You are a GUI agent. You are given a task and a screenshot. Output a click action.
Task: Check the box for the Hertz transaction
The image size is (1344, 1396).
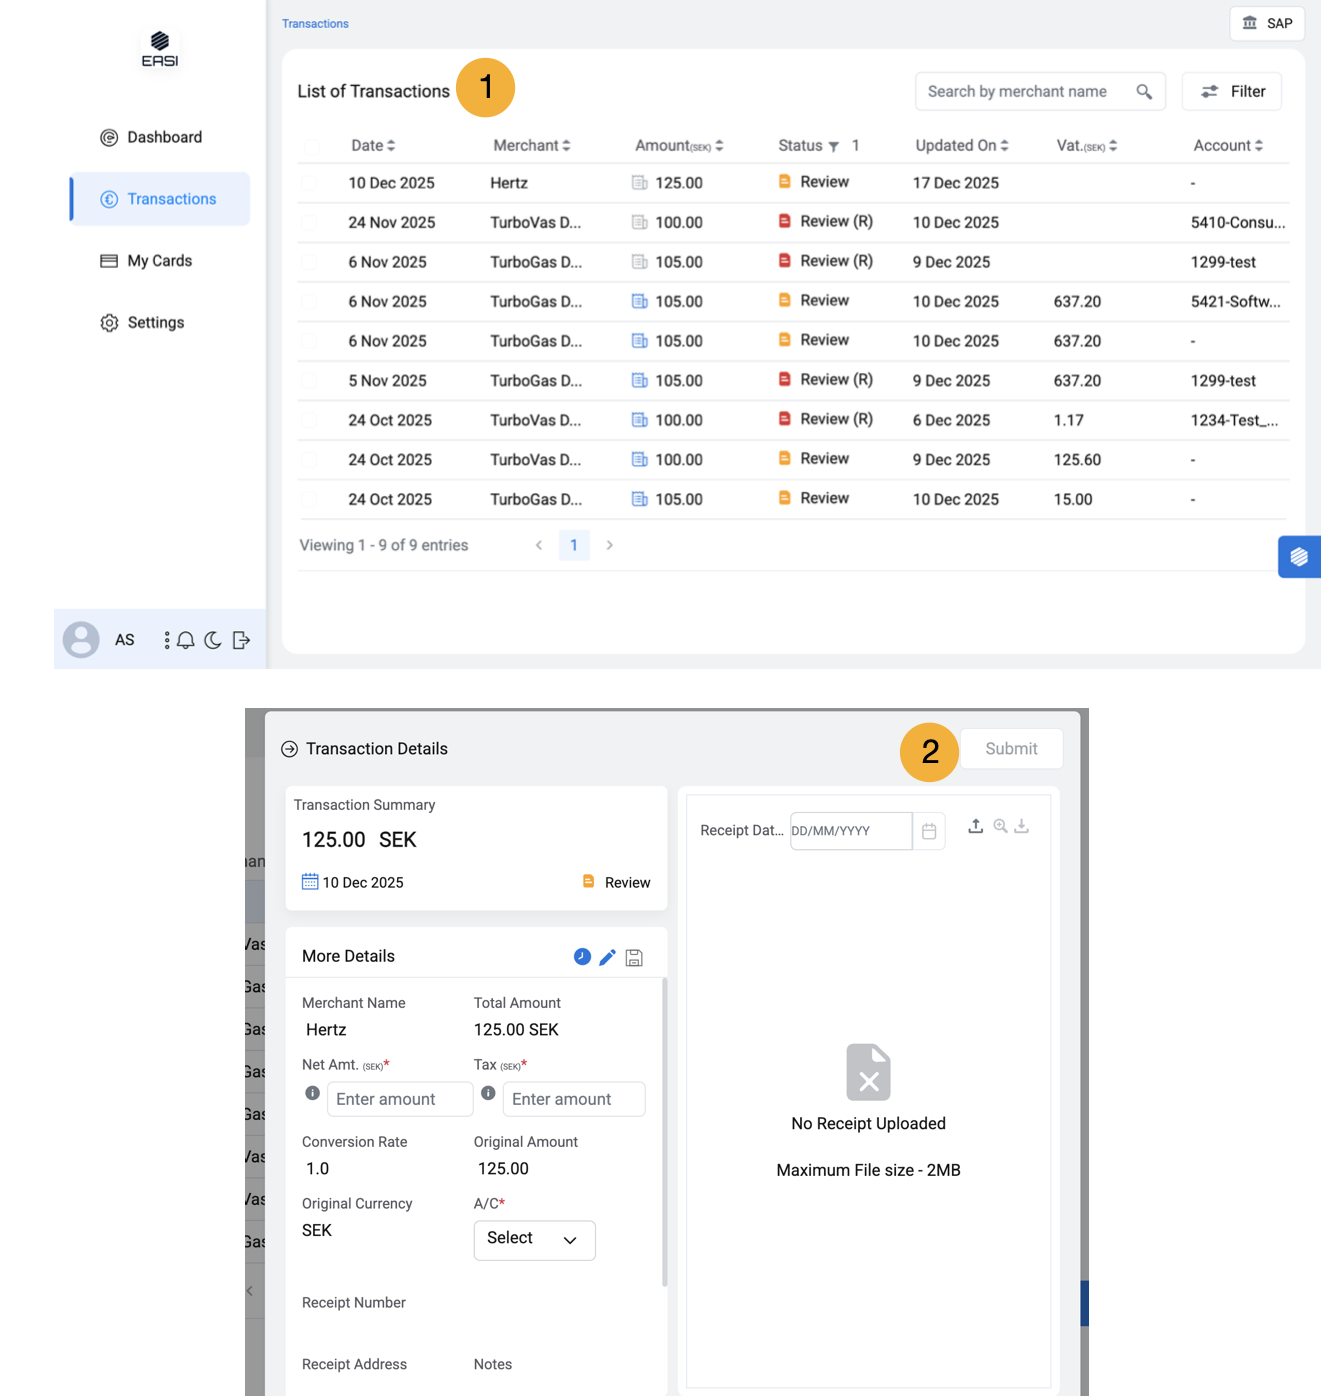[310, 183]
